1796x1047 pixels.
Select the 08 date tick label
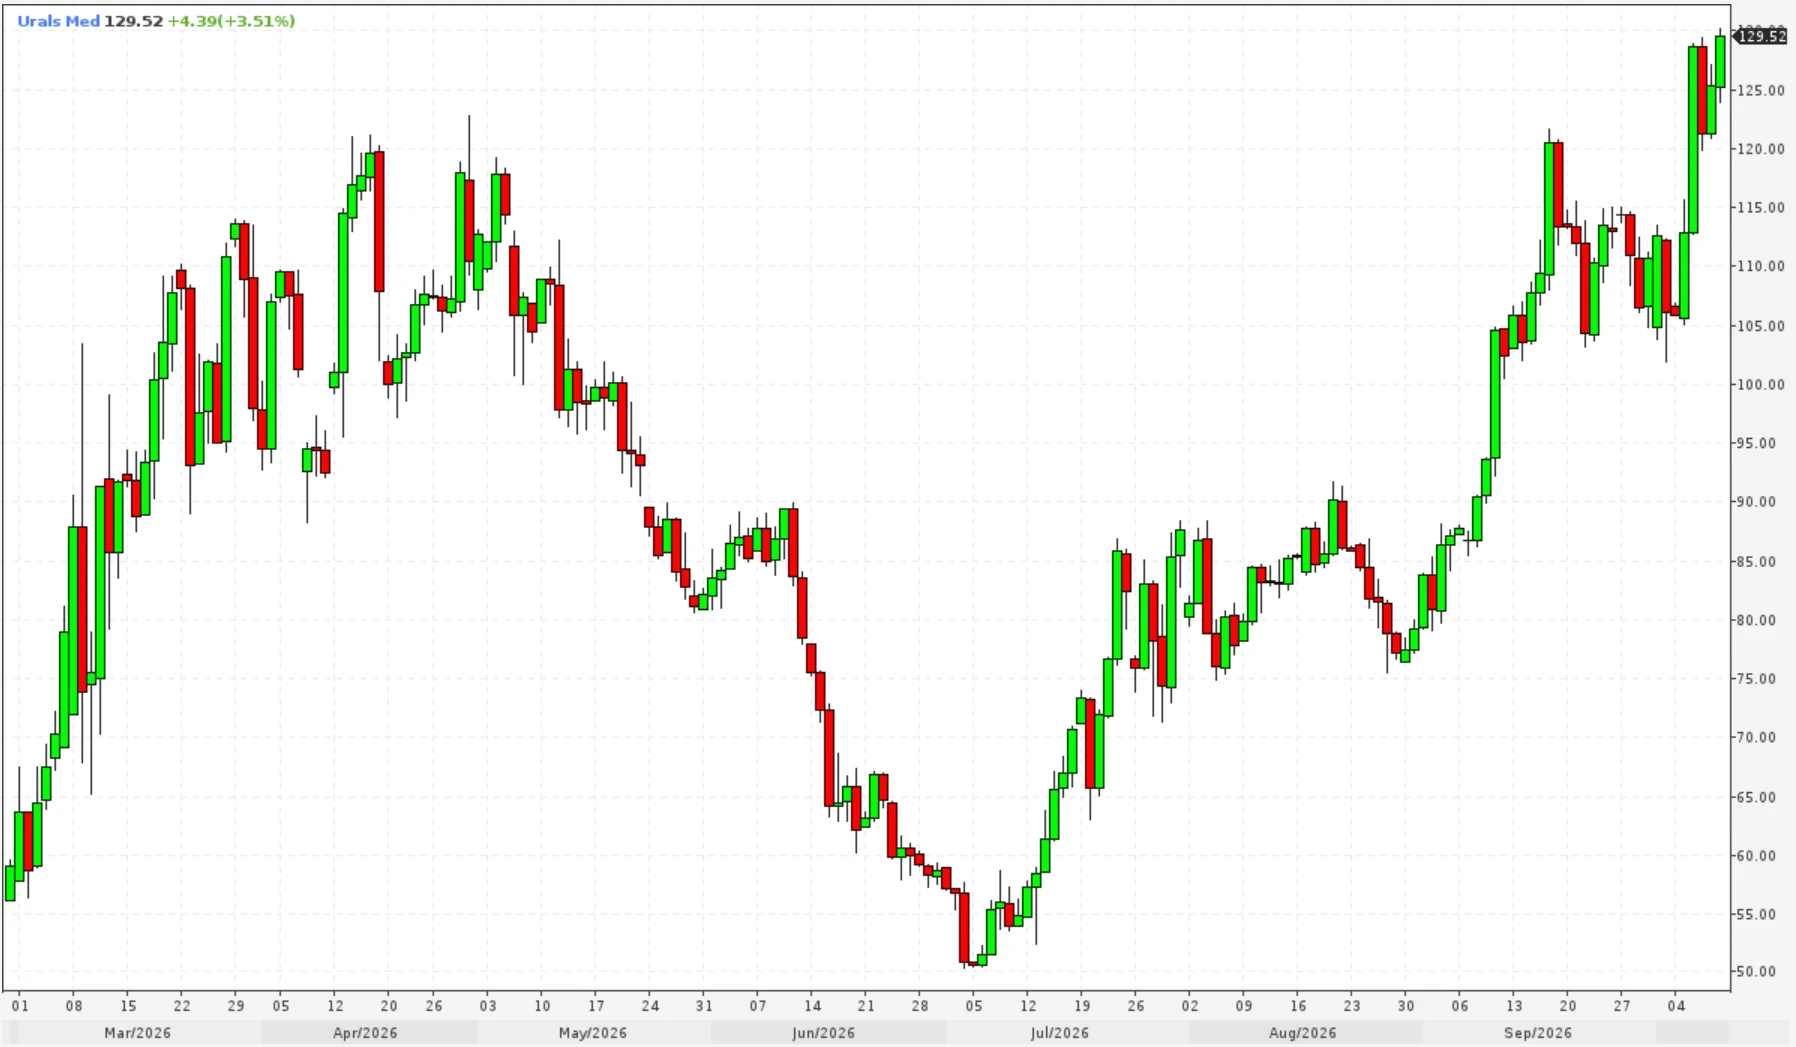coord(74,1006)
